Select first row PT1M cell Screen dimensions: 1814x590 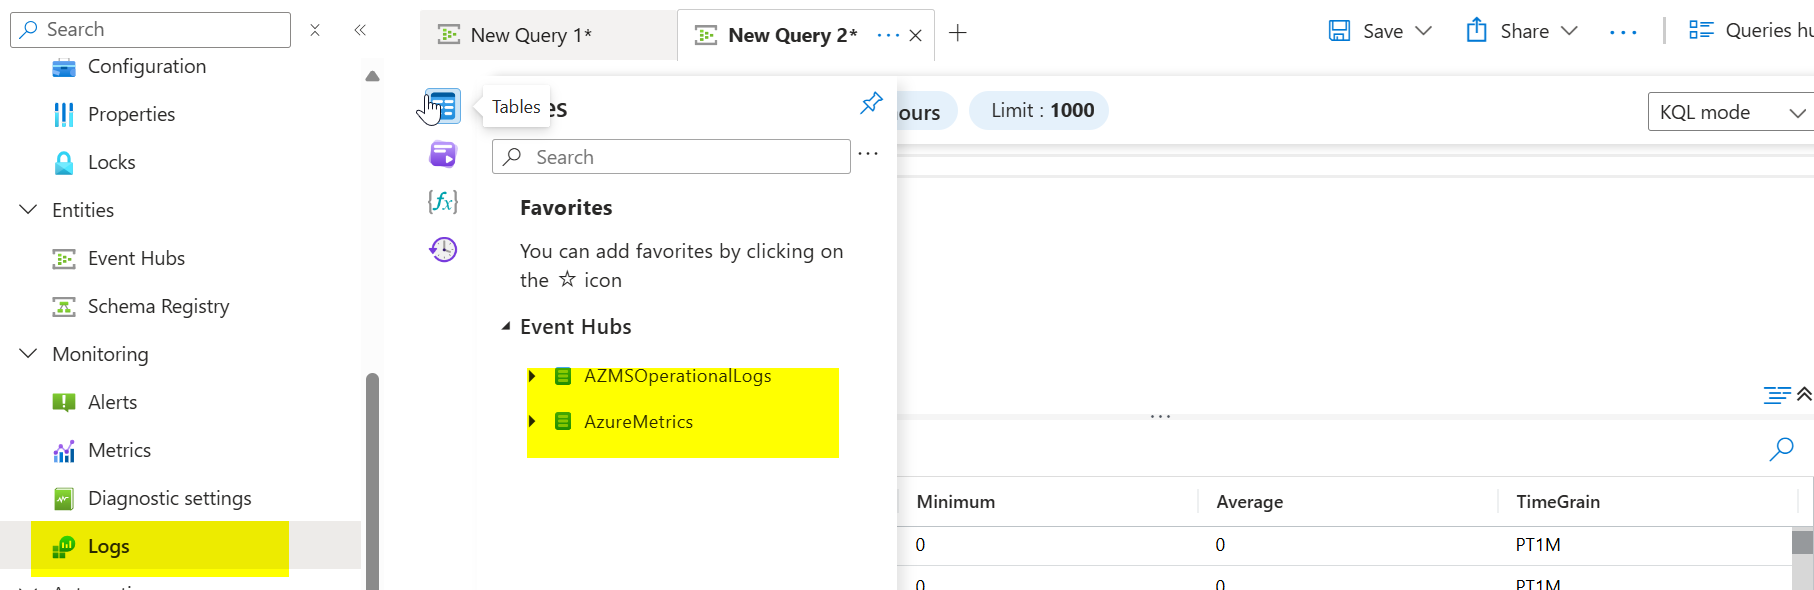1537,545
